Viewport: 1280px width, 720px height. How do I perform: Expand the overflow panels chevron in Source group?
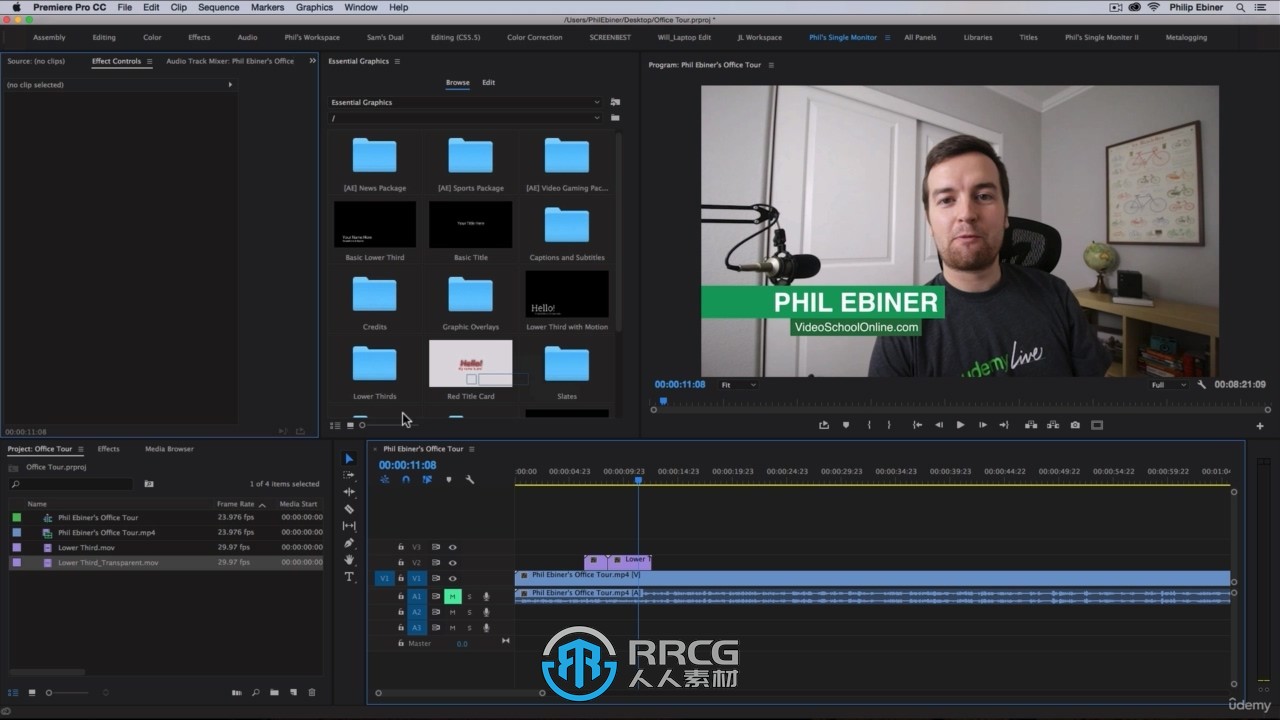(x=312, y=61)
